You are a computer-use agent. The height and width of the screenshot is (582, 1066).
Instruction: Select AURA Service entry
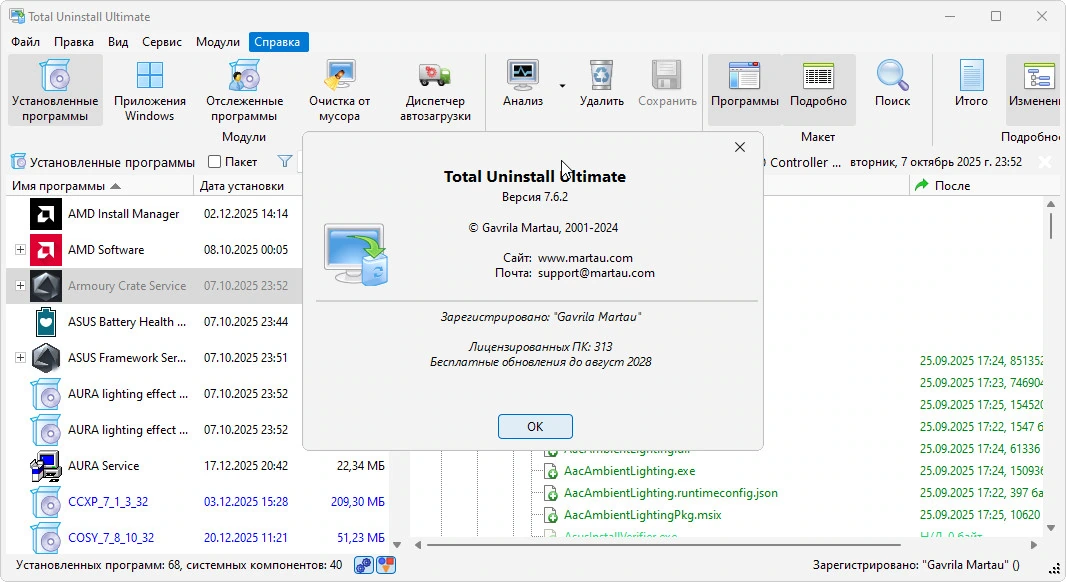click(197, 466)
